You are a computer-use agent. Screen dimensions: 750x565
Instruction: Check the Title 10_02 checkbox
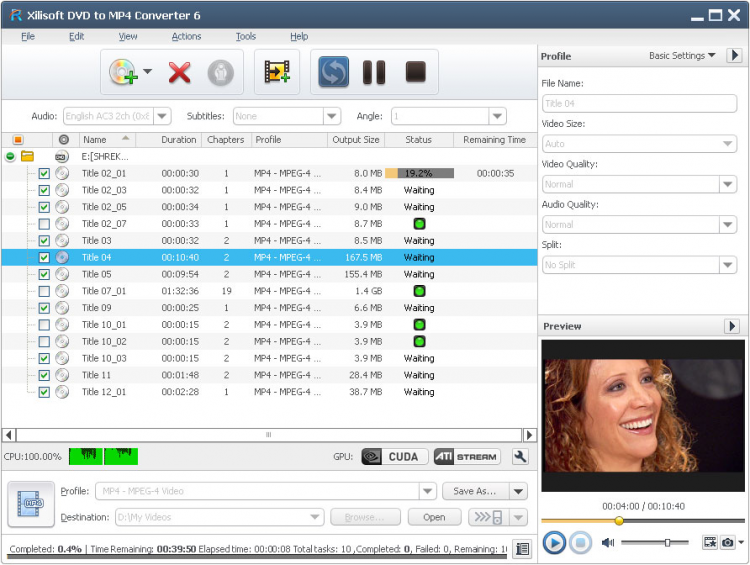tap(44, 342)
